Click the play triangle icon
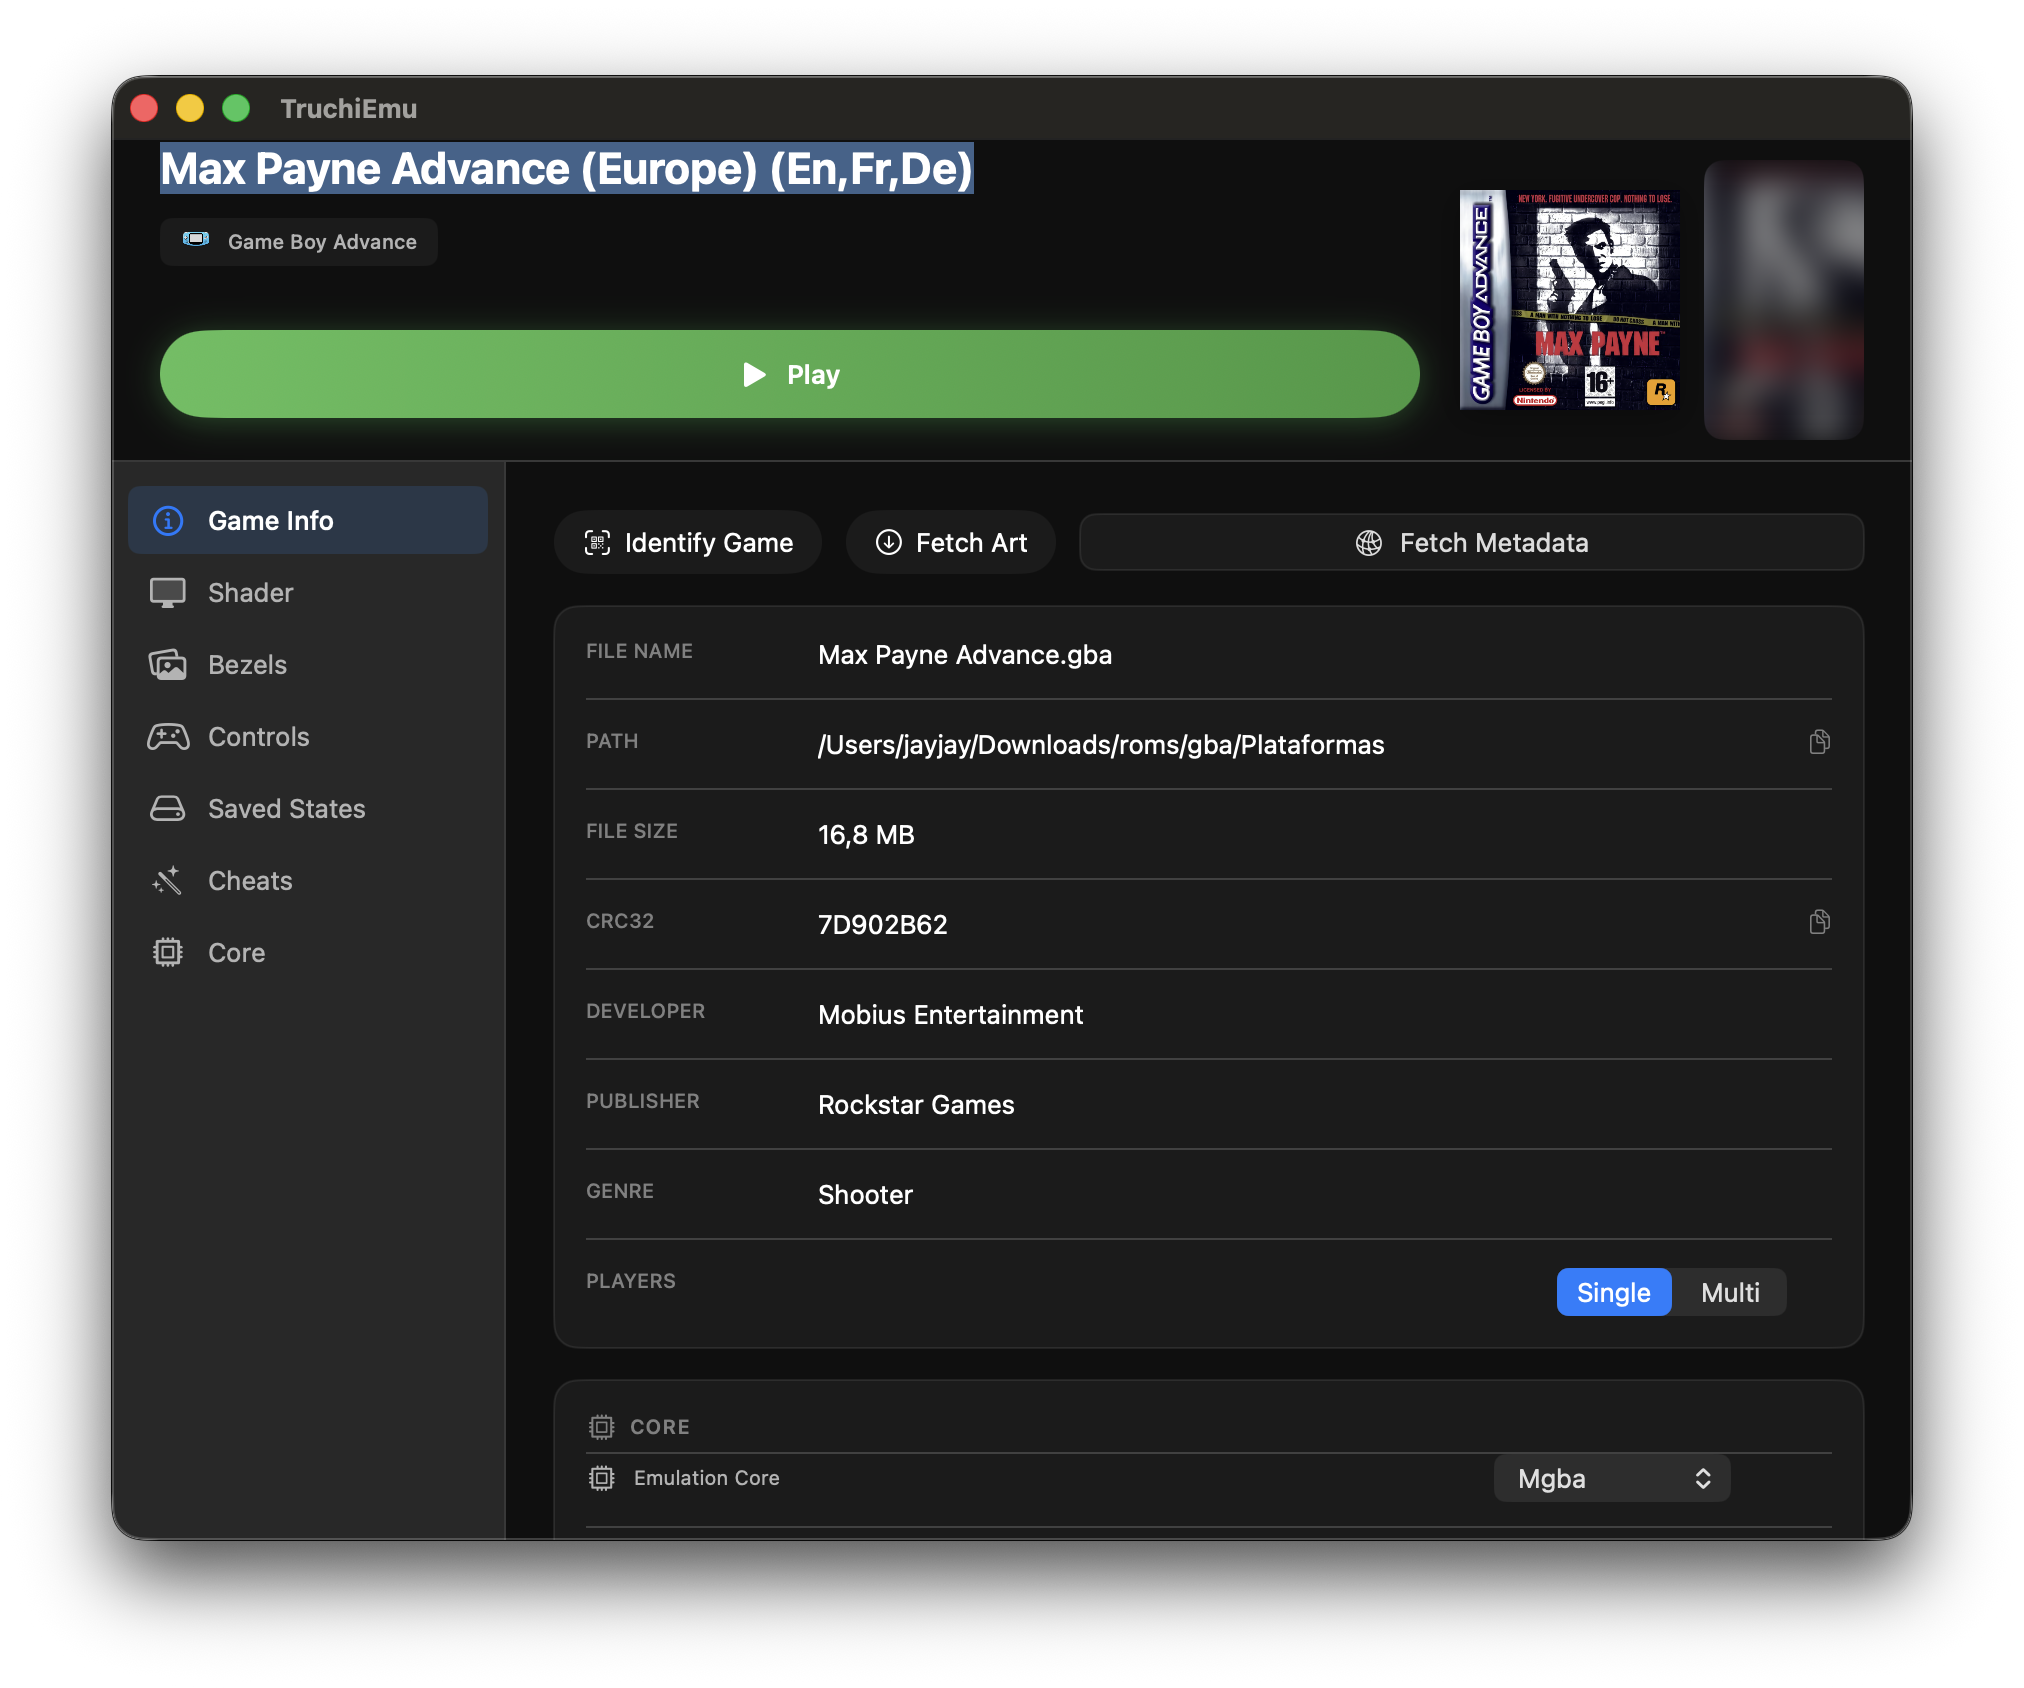The image size is (2024, 1688). click(755, 375)
